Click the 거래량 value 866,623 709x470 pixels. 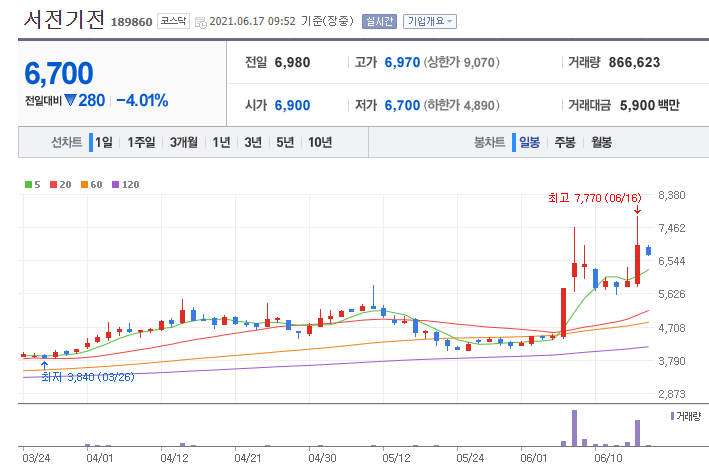pyautogui.click(x=634, y=62)
